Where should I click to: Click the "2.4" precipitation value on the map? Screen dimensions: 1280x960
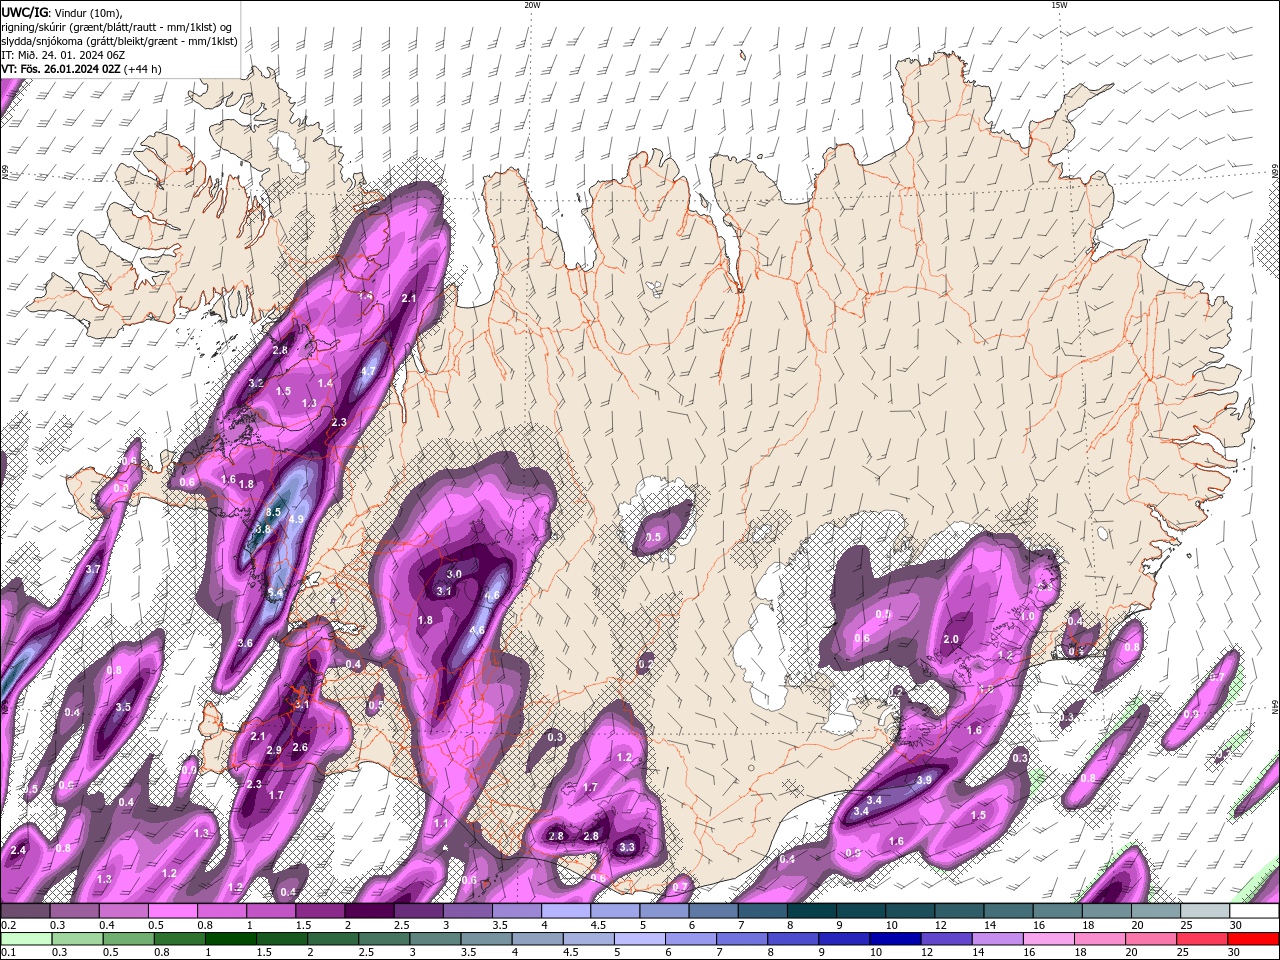[x=18, y=850]
